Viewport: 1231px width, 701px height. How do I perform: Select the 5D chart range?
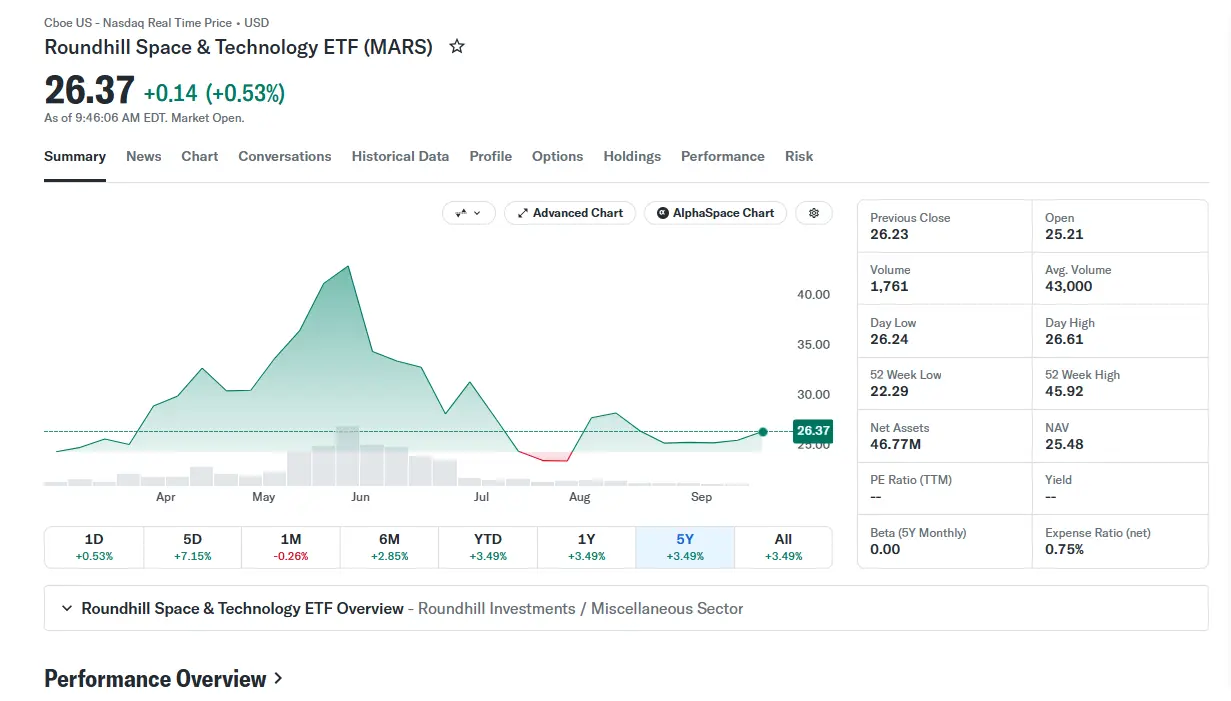click(x=193, y=547)
